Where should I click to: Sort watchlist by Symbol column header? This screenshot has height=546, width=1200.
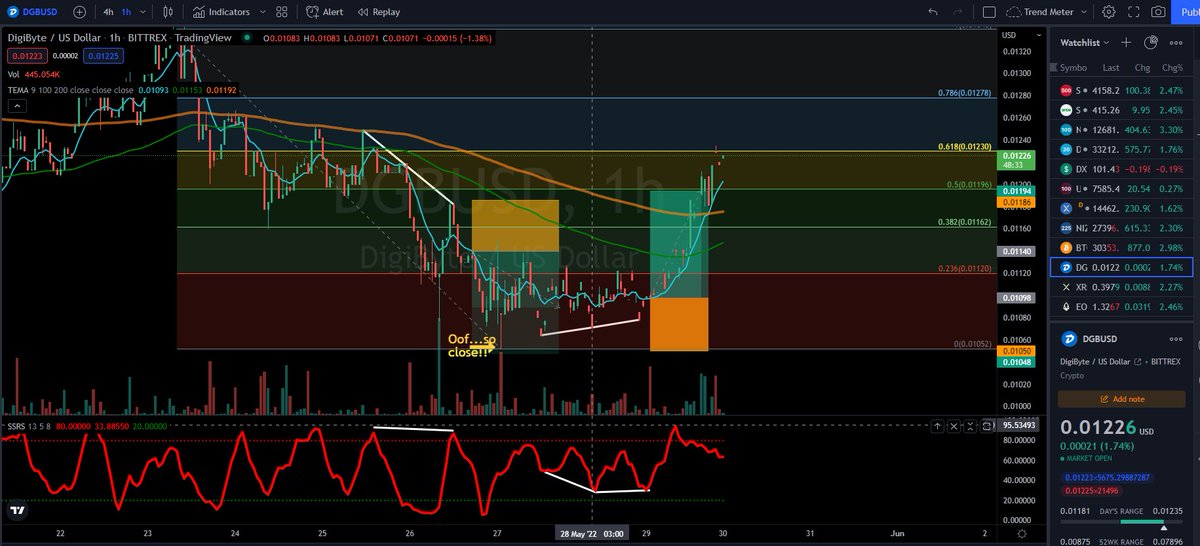click(1073, 68)
